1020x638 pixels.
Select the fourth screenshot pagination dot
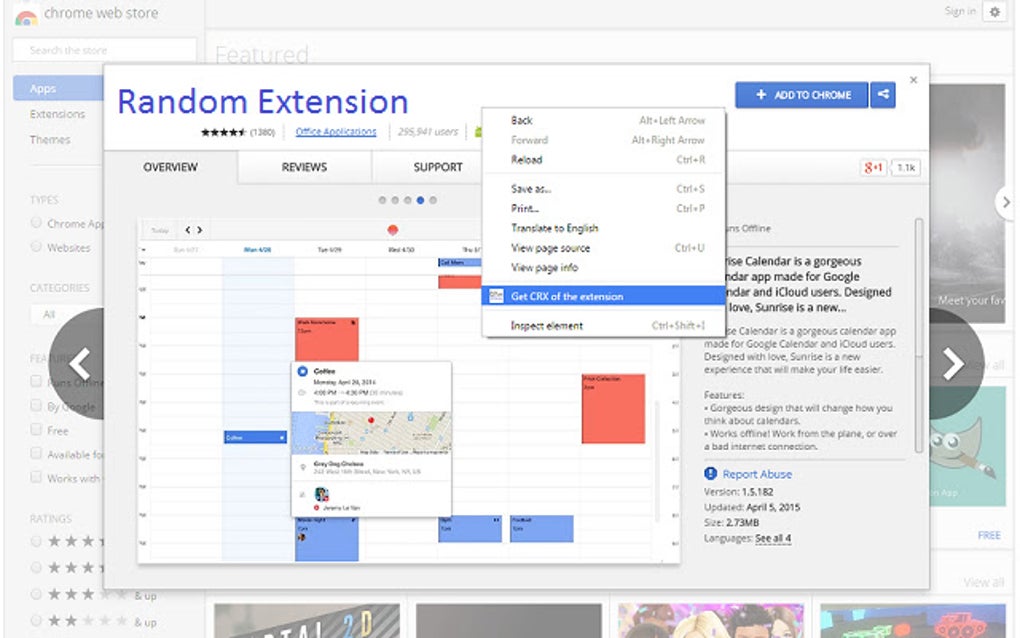click(420, 200)
